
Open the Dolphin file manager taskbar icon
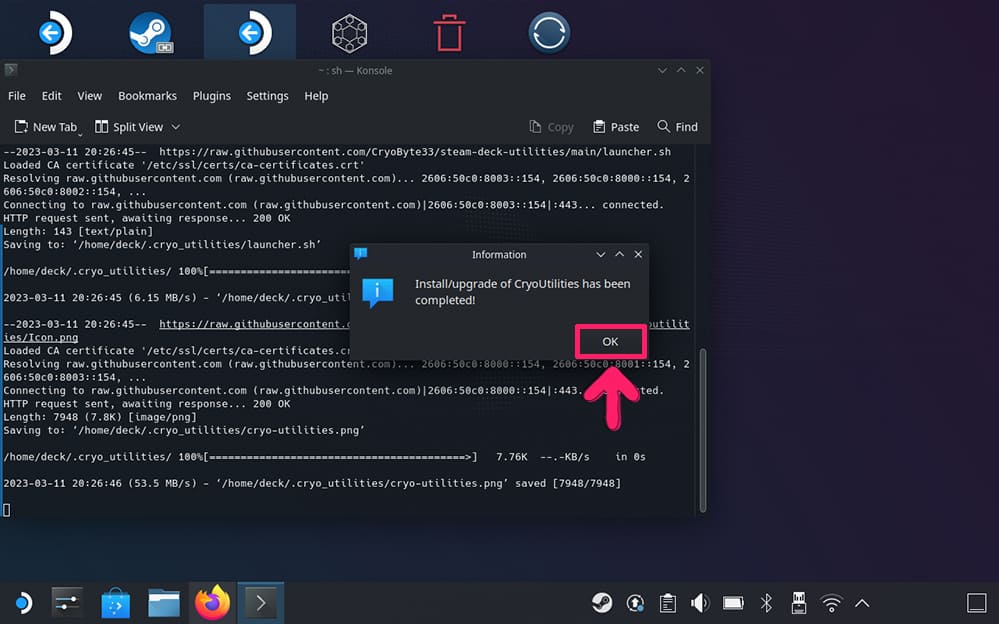[x=164, y=603]
